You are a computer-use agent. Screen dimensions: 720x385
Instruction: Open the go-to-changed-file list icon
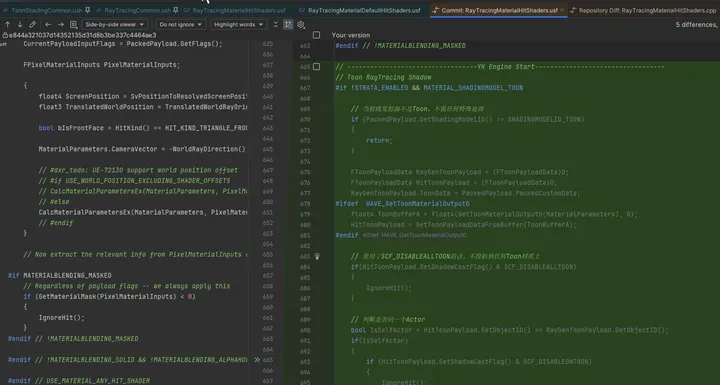coord(73,24)
